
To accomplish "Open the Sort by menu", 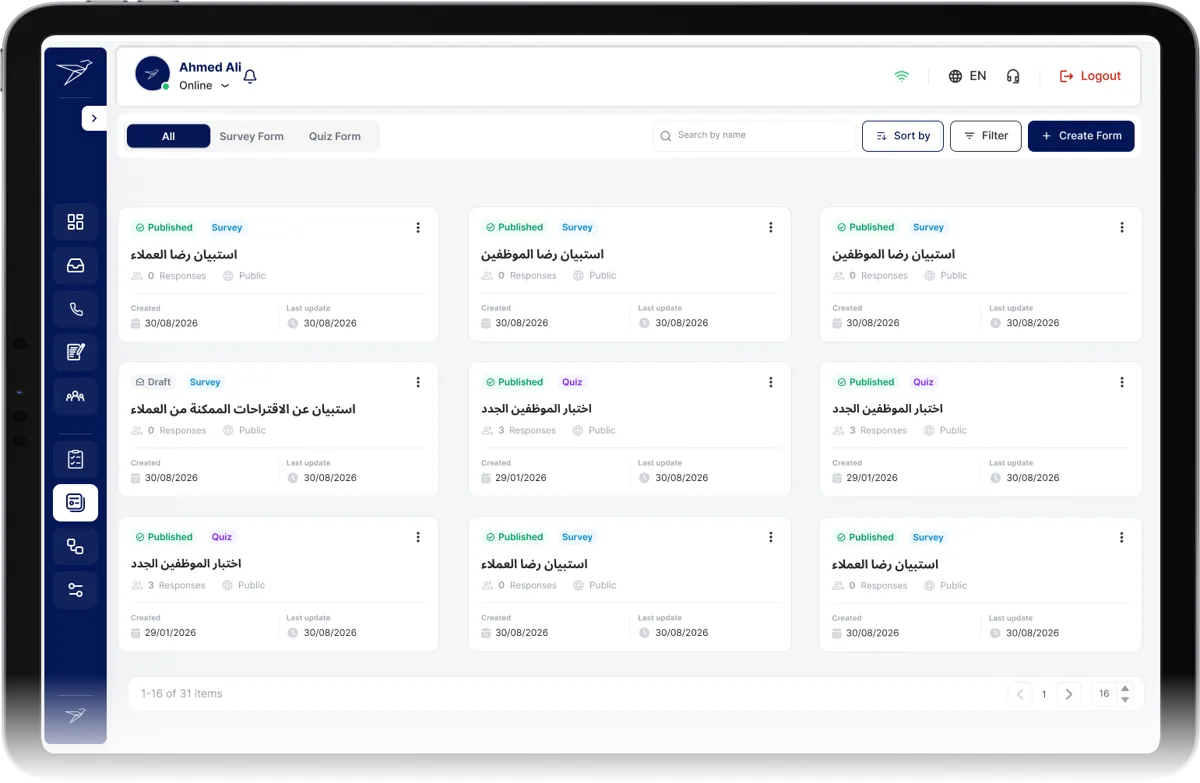I will [903, 136].
